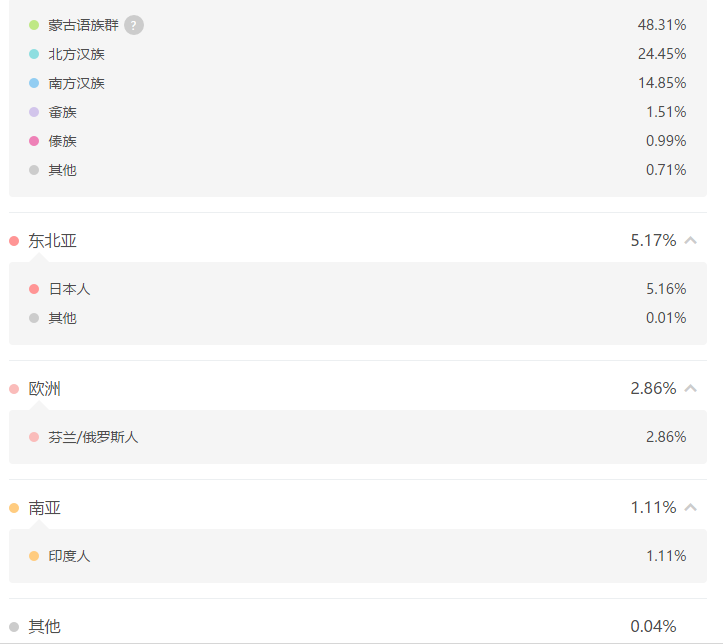Click the 48.31% value for 蒙古语族群
723x644 pixels.
[x=662, y=25]
